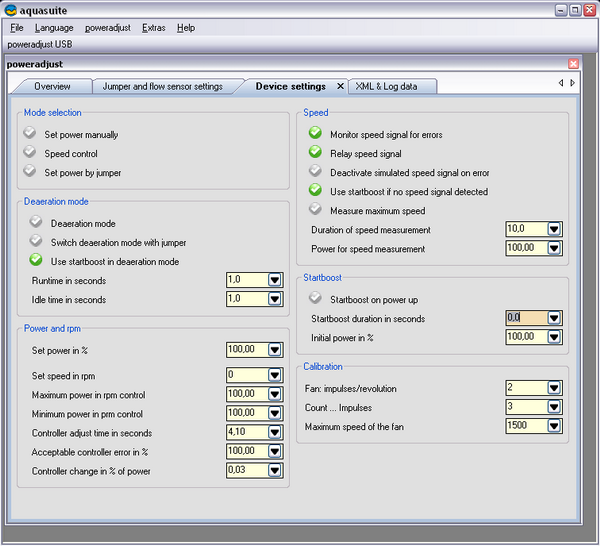Toggle the Deaeration mode option
Screen dimensions: 600x546
tap(36, 222)
